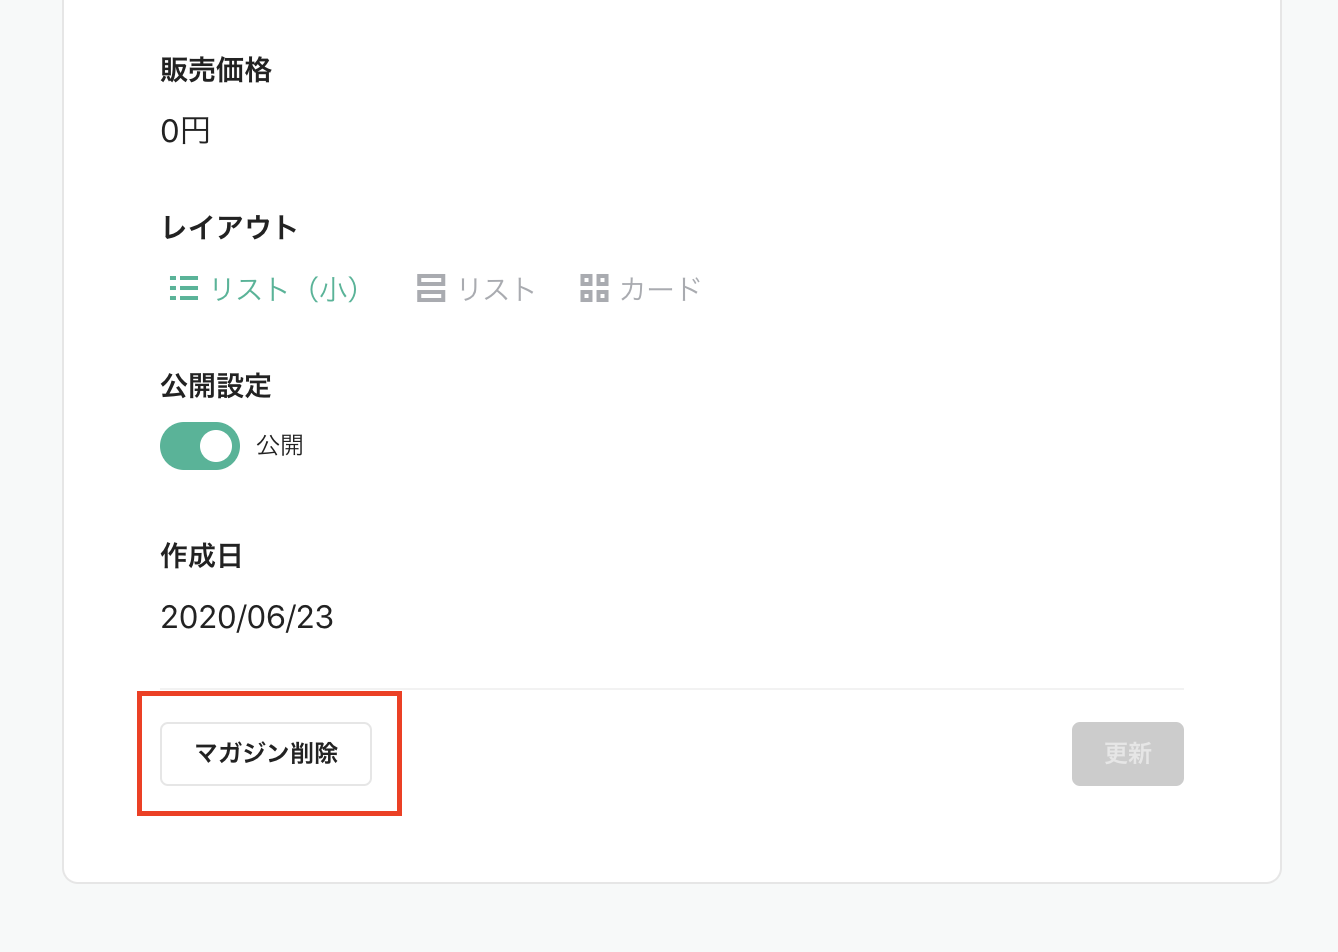
Task: Click the 販売価格 heading
Action: click(x=216, y=70)
